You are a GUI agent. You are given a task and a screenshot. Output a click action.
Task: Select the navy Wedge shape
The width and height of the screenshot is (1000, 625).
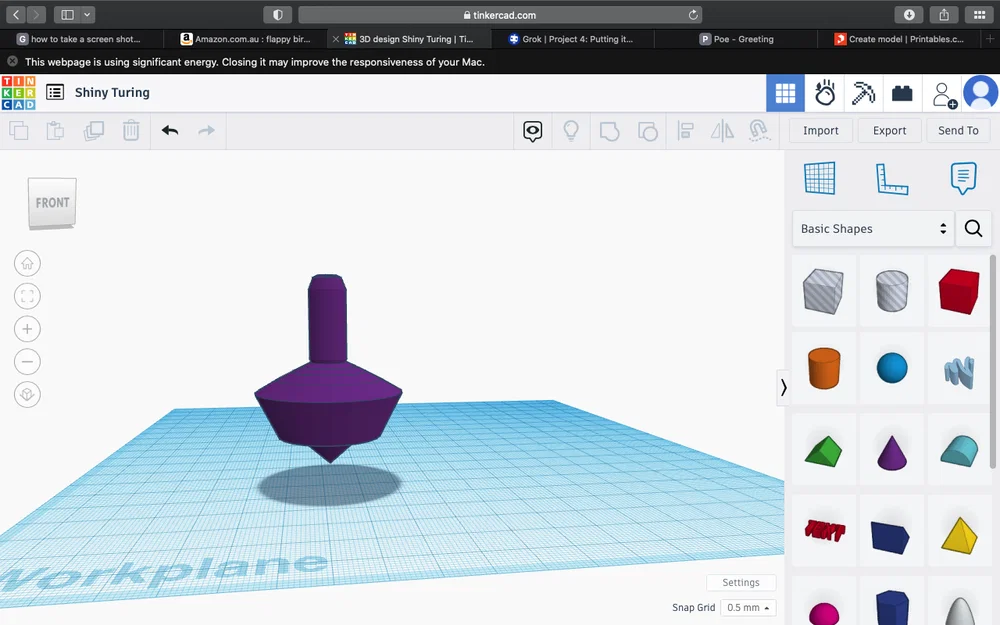890,536
